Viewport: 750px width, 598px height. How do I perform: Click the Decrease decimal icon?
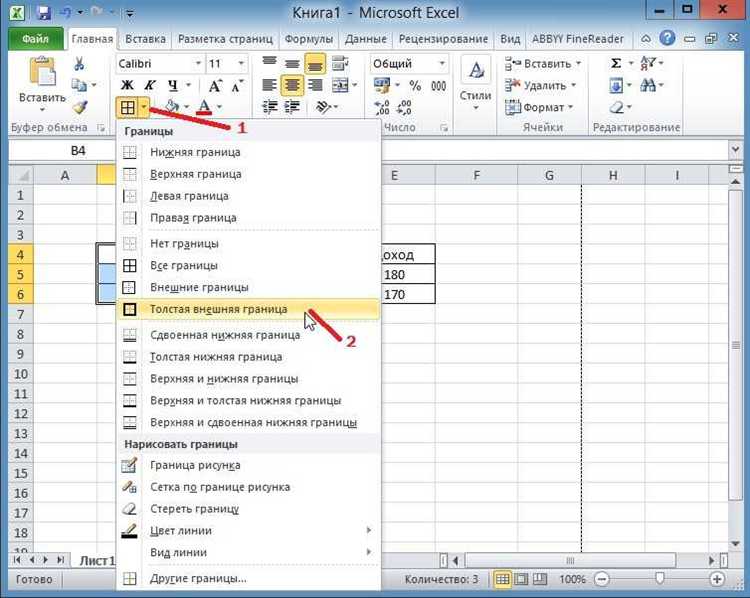click(404, 108)
